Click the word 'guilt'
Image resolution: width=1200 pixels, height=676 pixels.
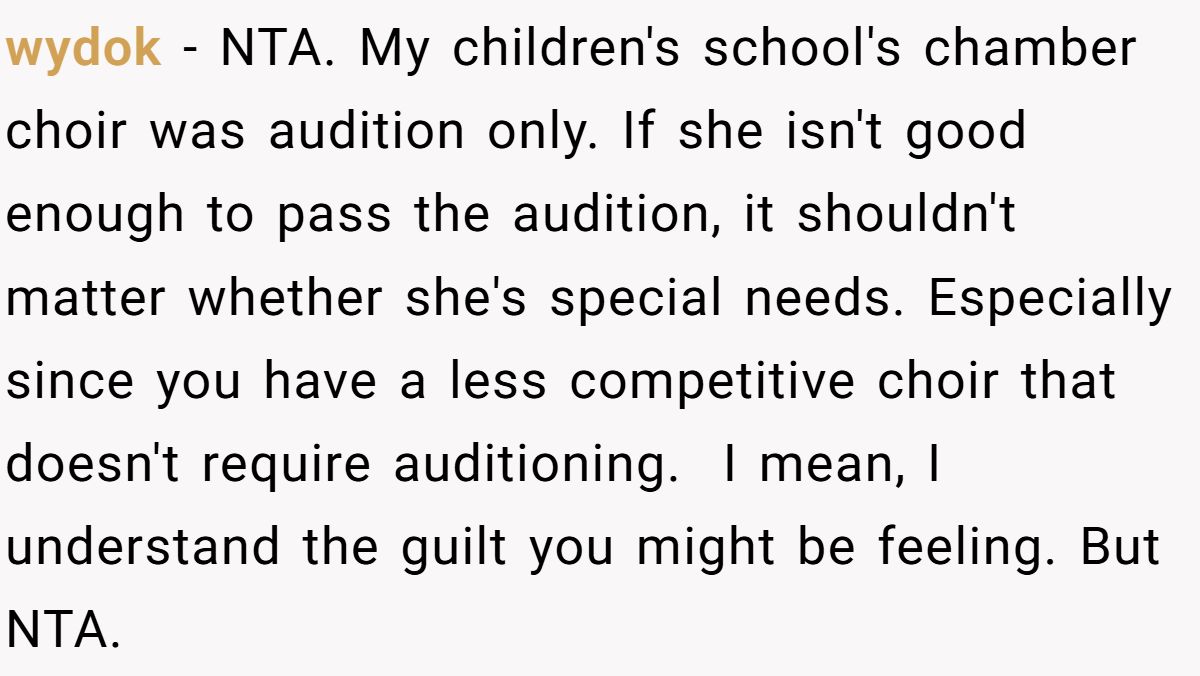coord(459,548)
